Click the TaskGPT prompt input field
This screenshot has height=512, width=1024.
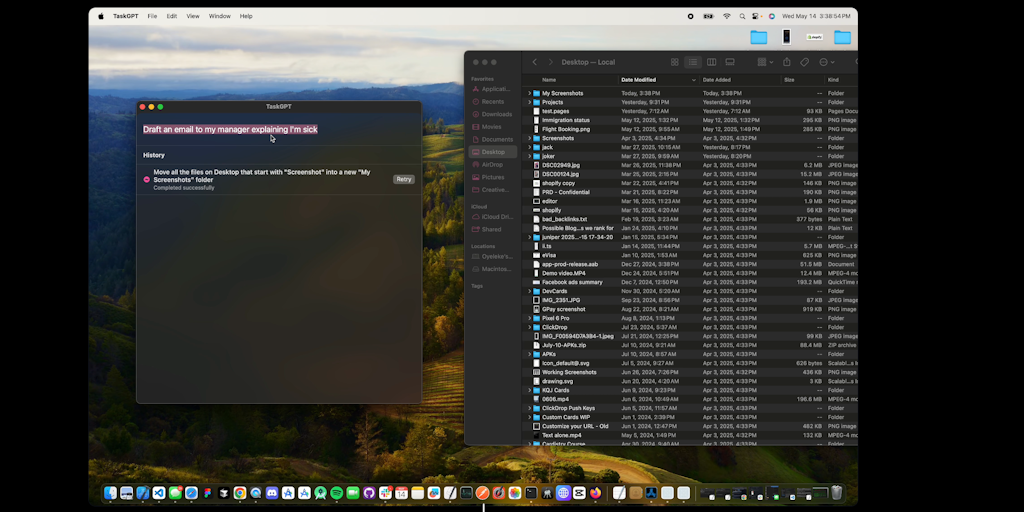(x=278, y=129)
